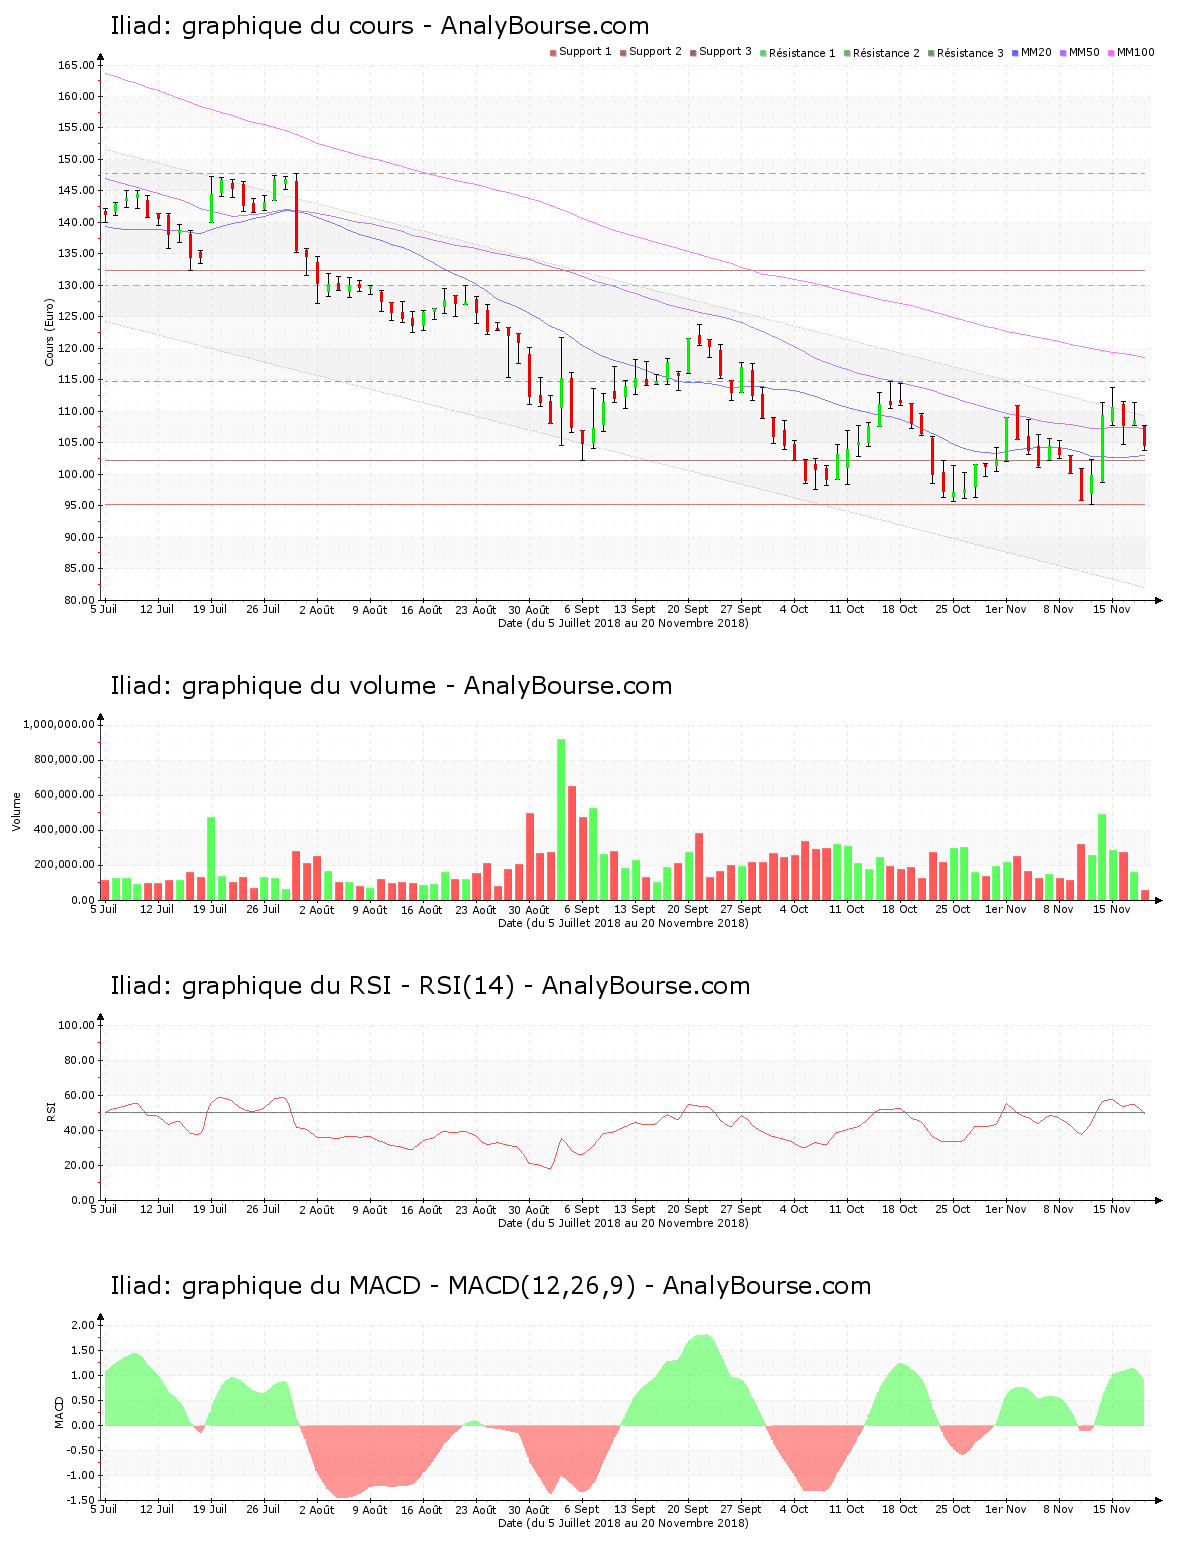Click the MM50 purple legend swatch
The image size is (1200, 1550).
click(x=1064, y=52)
